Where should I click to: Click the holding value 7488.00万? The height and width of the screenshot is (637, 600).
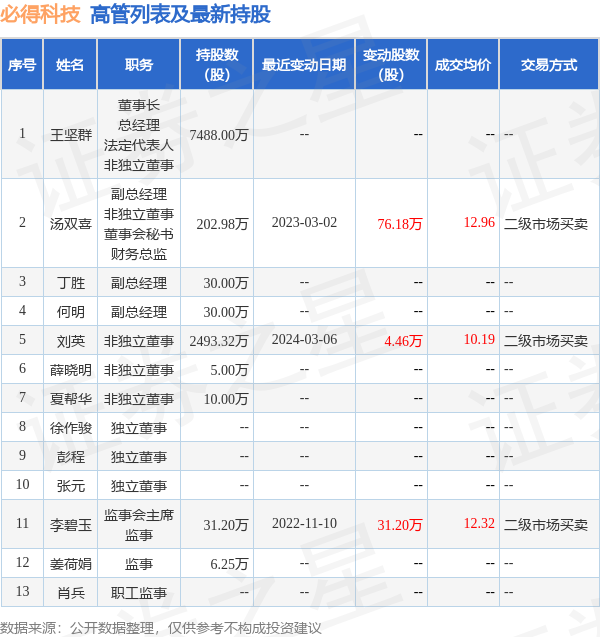(x=219, y=134)
